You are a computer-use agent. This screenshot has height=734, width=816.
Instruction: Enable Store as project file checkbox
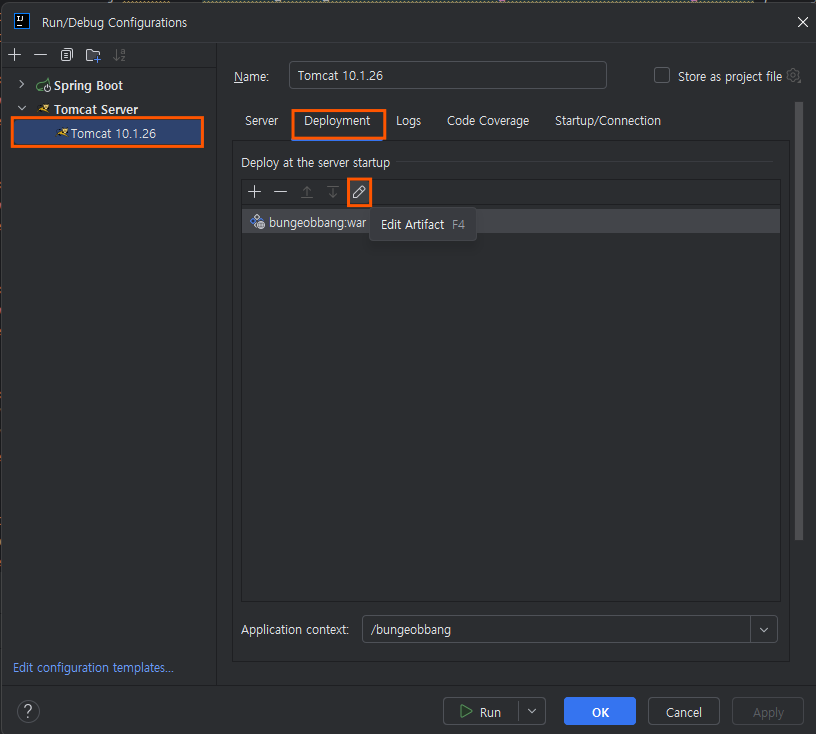pyautogui.click(x=662, y=75)
